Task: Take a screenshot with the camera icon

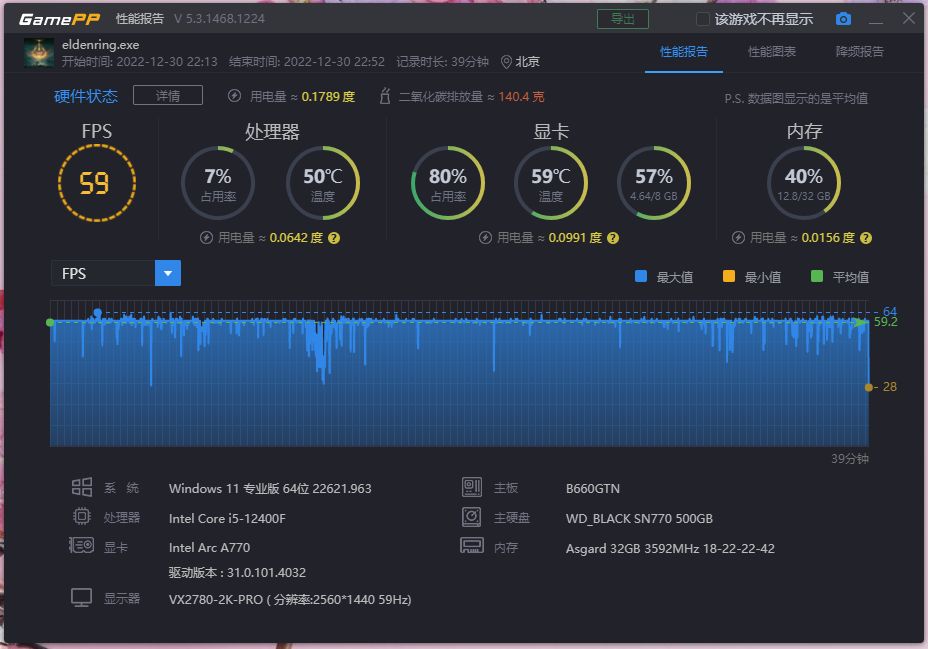Action: click(842, 18)
